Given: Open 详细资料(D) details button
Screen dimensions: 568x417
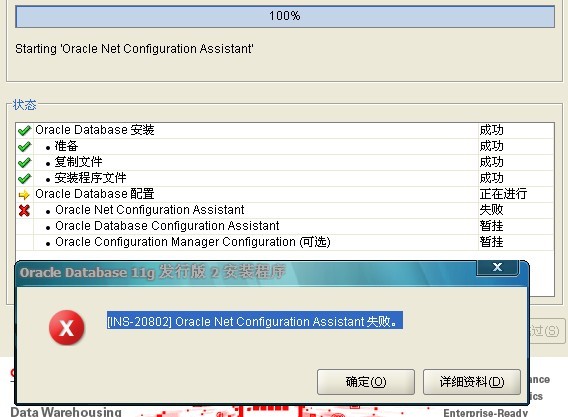Looking at the screenshot, I should click(x=472, y=382).
